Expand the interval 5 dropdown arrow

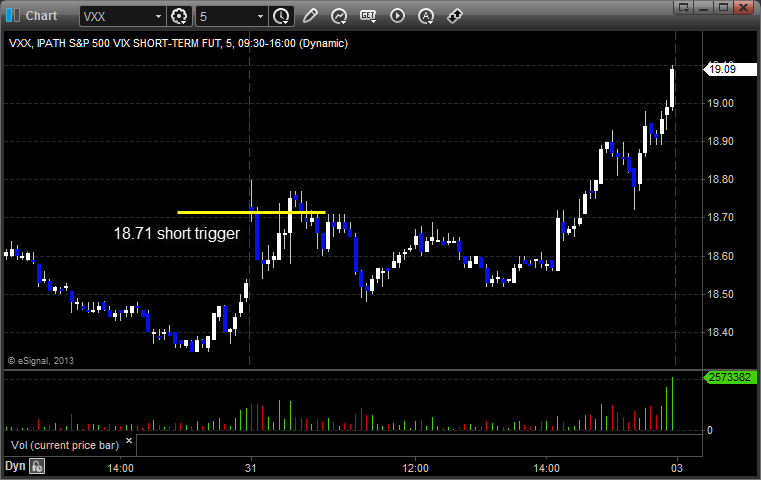(x=261, y=17)
